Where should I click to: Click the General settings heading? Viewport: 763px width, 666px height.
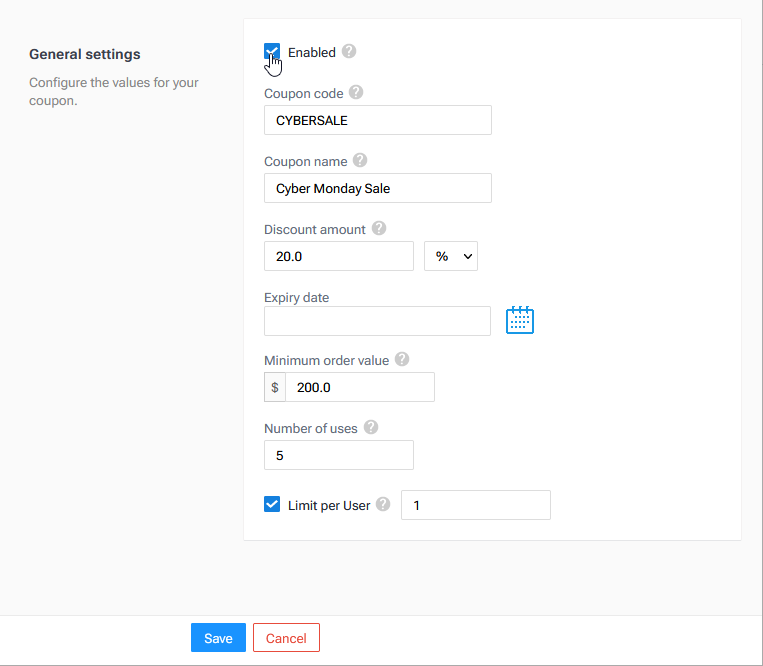coord(85,54)
